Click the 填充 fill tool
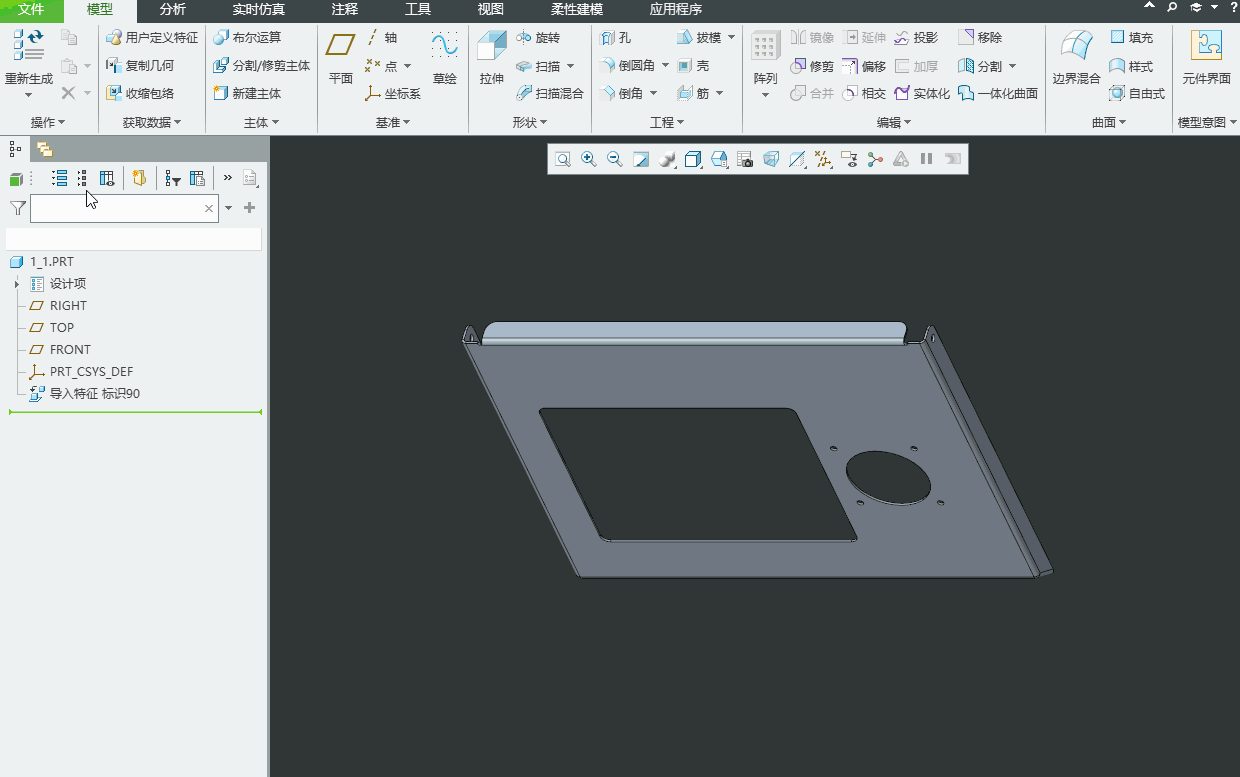The image size is (1240, 777). (x=1131, y=38)
